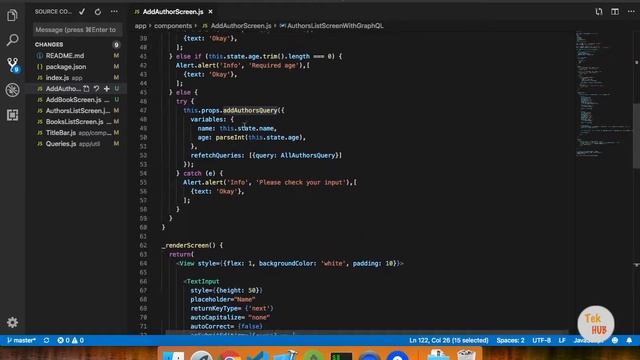This screenshot has height=360, width=640.
Task: Discard changes on AddAuthorScreen row
Action: 96,89
